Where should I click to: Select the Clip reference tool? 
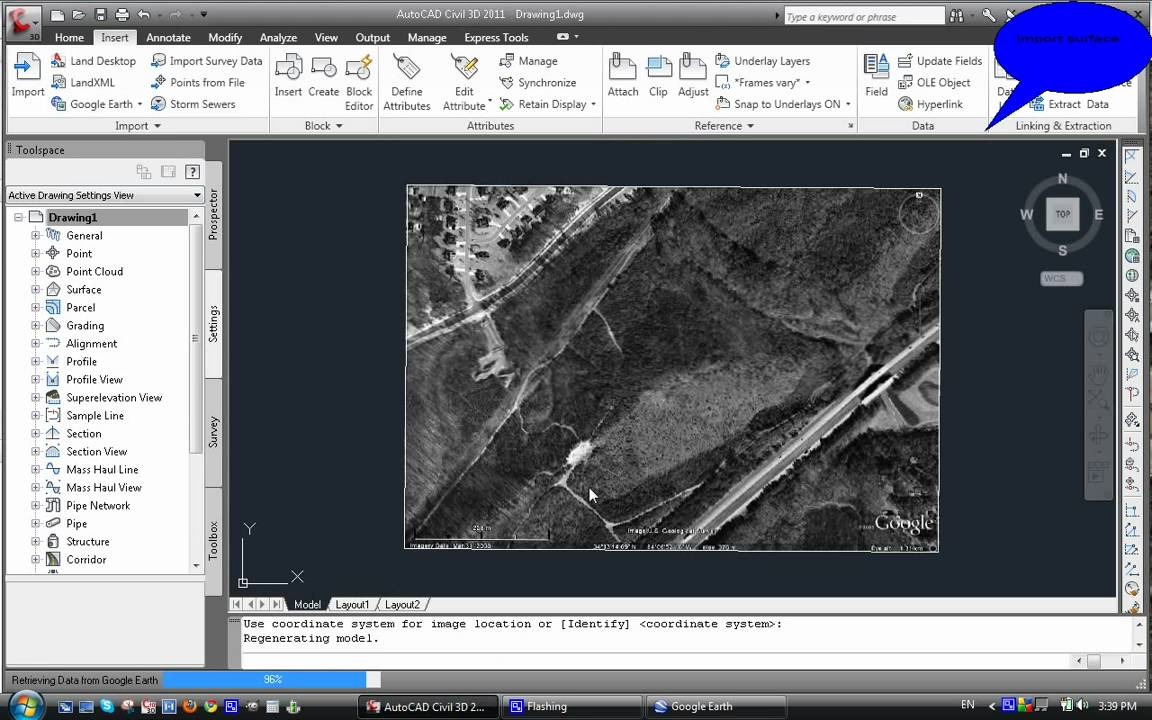pos(658,76)
